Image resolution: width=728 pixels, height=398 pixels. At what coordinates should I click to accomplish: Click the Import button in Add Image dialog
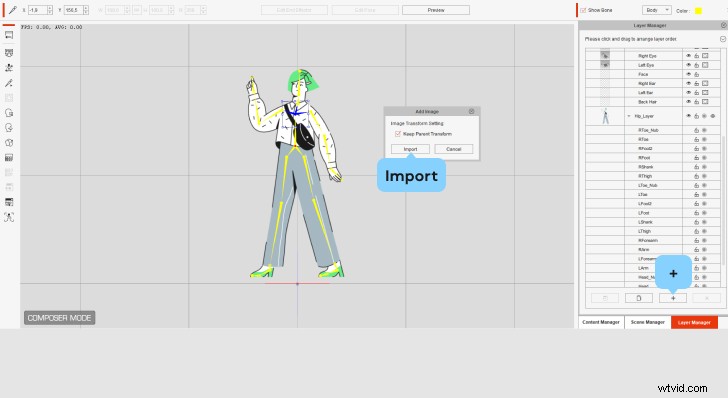(410, 149)
